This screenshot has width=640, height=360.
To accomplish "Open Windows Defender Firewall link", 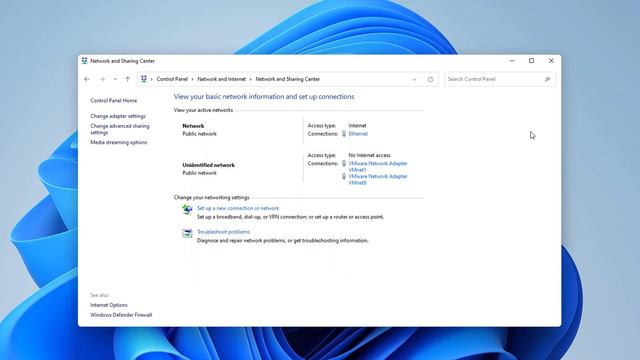I will point(121,315).
